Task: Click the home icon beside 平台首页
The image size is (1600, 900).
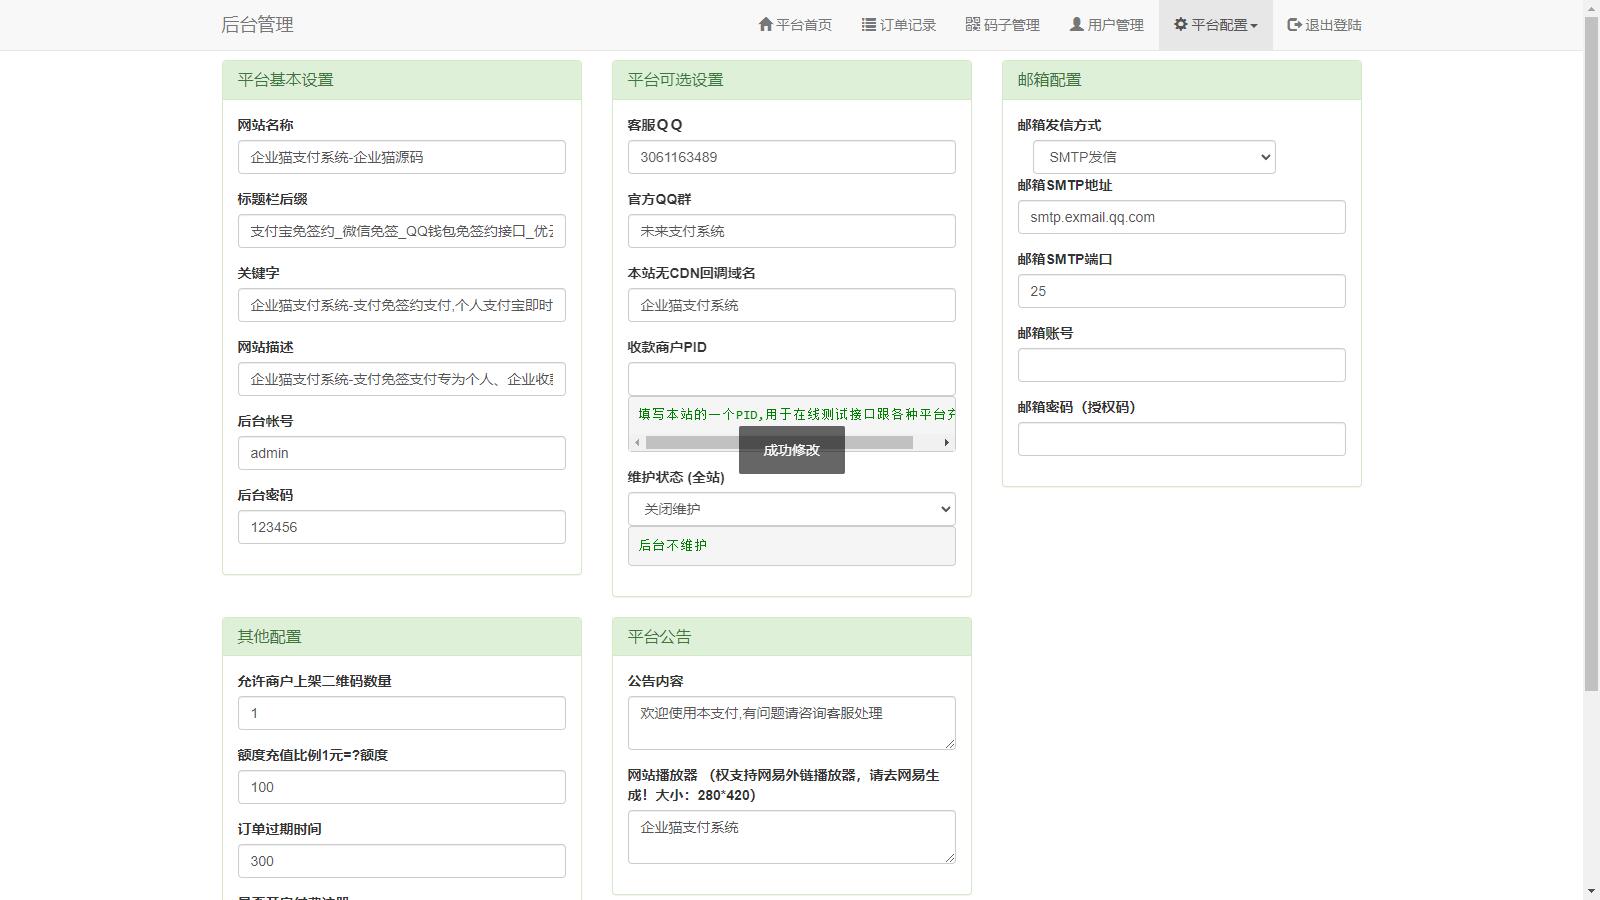Action: point(765,24)
